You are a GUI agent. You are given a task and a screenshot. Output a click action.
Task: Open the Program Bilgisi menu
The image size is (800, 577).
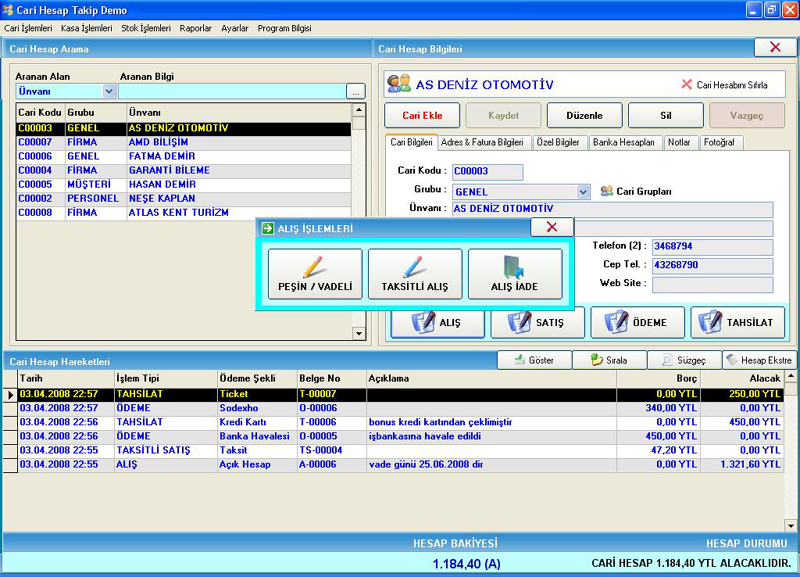coord(284,28)
